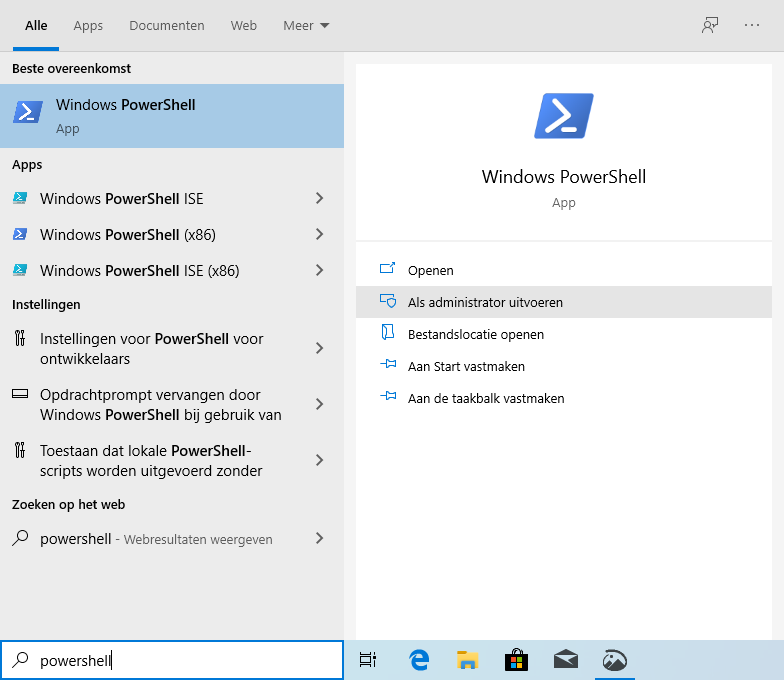Image resolution: width=784 pixels, height=680 pixels.
Task: Launch Microsoft Store from the taskbar
Action: click(516, 659)
